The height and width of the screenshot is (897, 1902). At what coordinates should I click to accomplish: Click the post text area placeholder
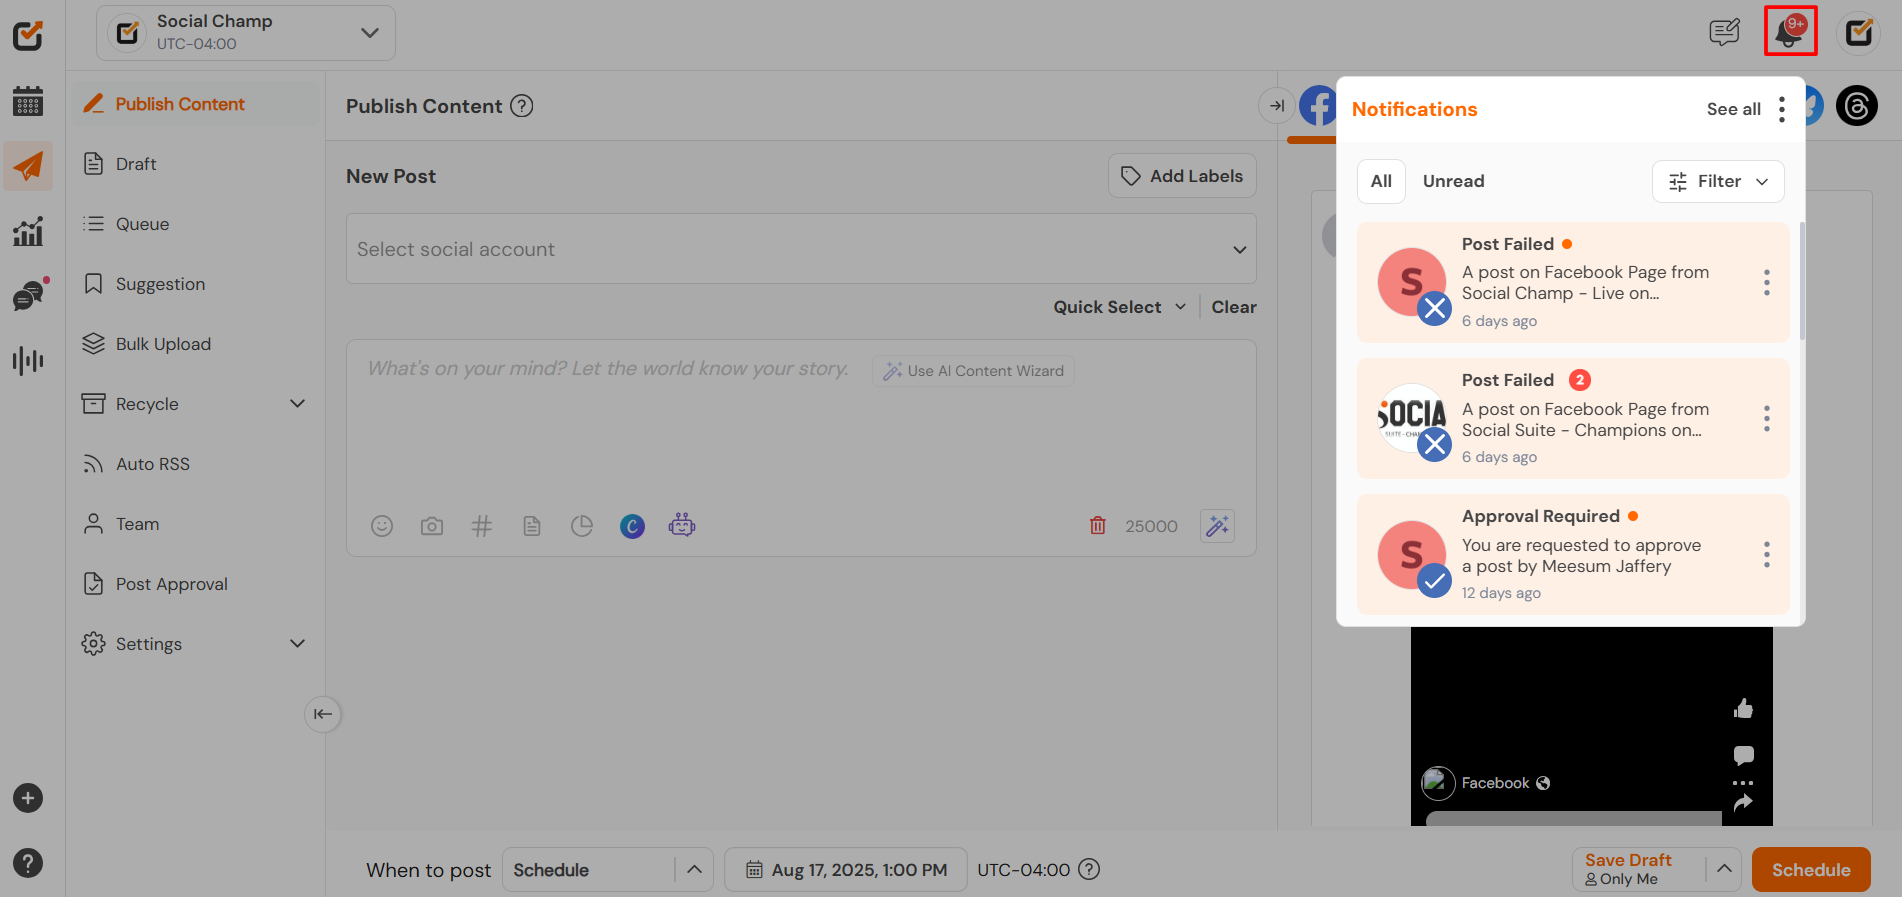[608, 369]
